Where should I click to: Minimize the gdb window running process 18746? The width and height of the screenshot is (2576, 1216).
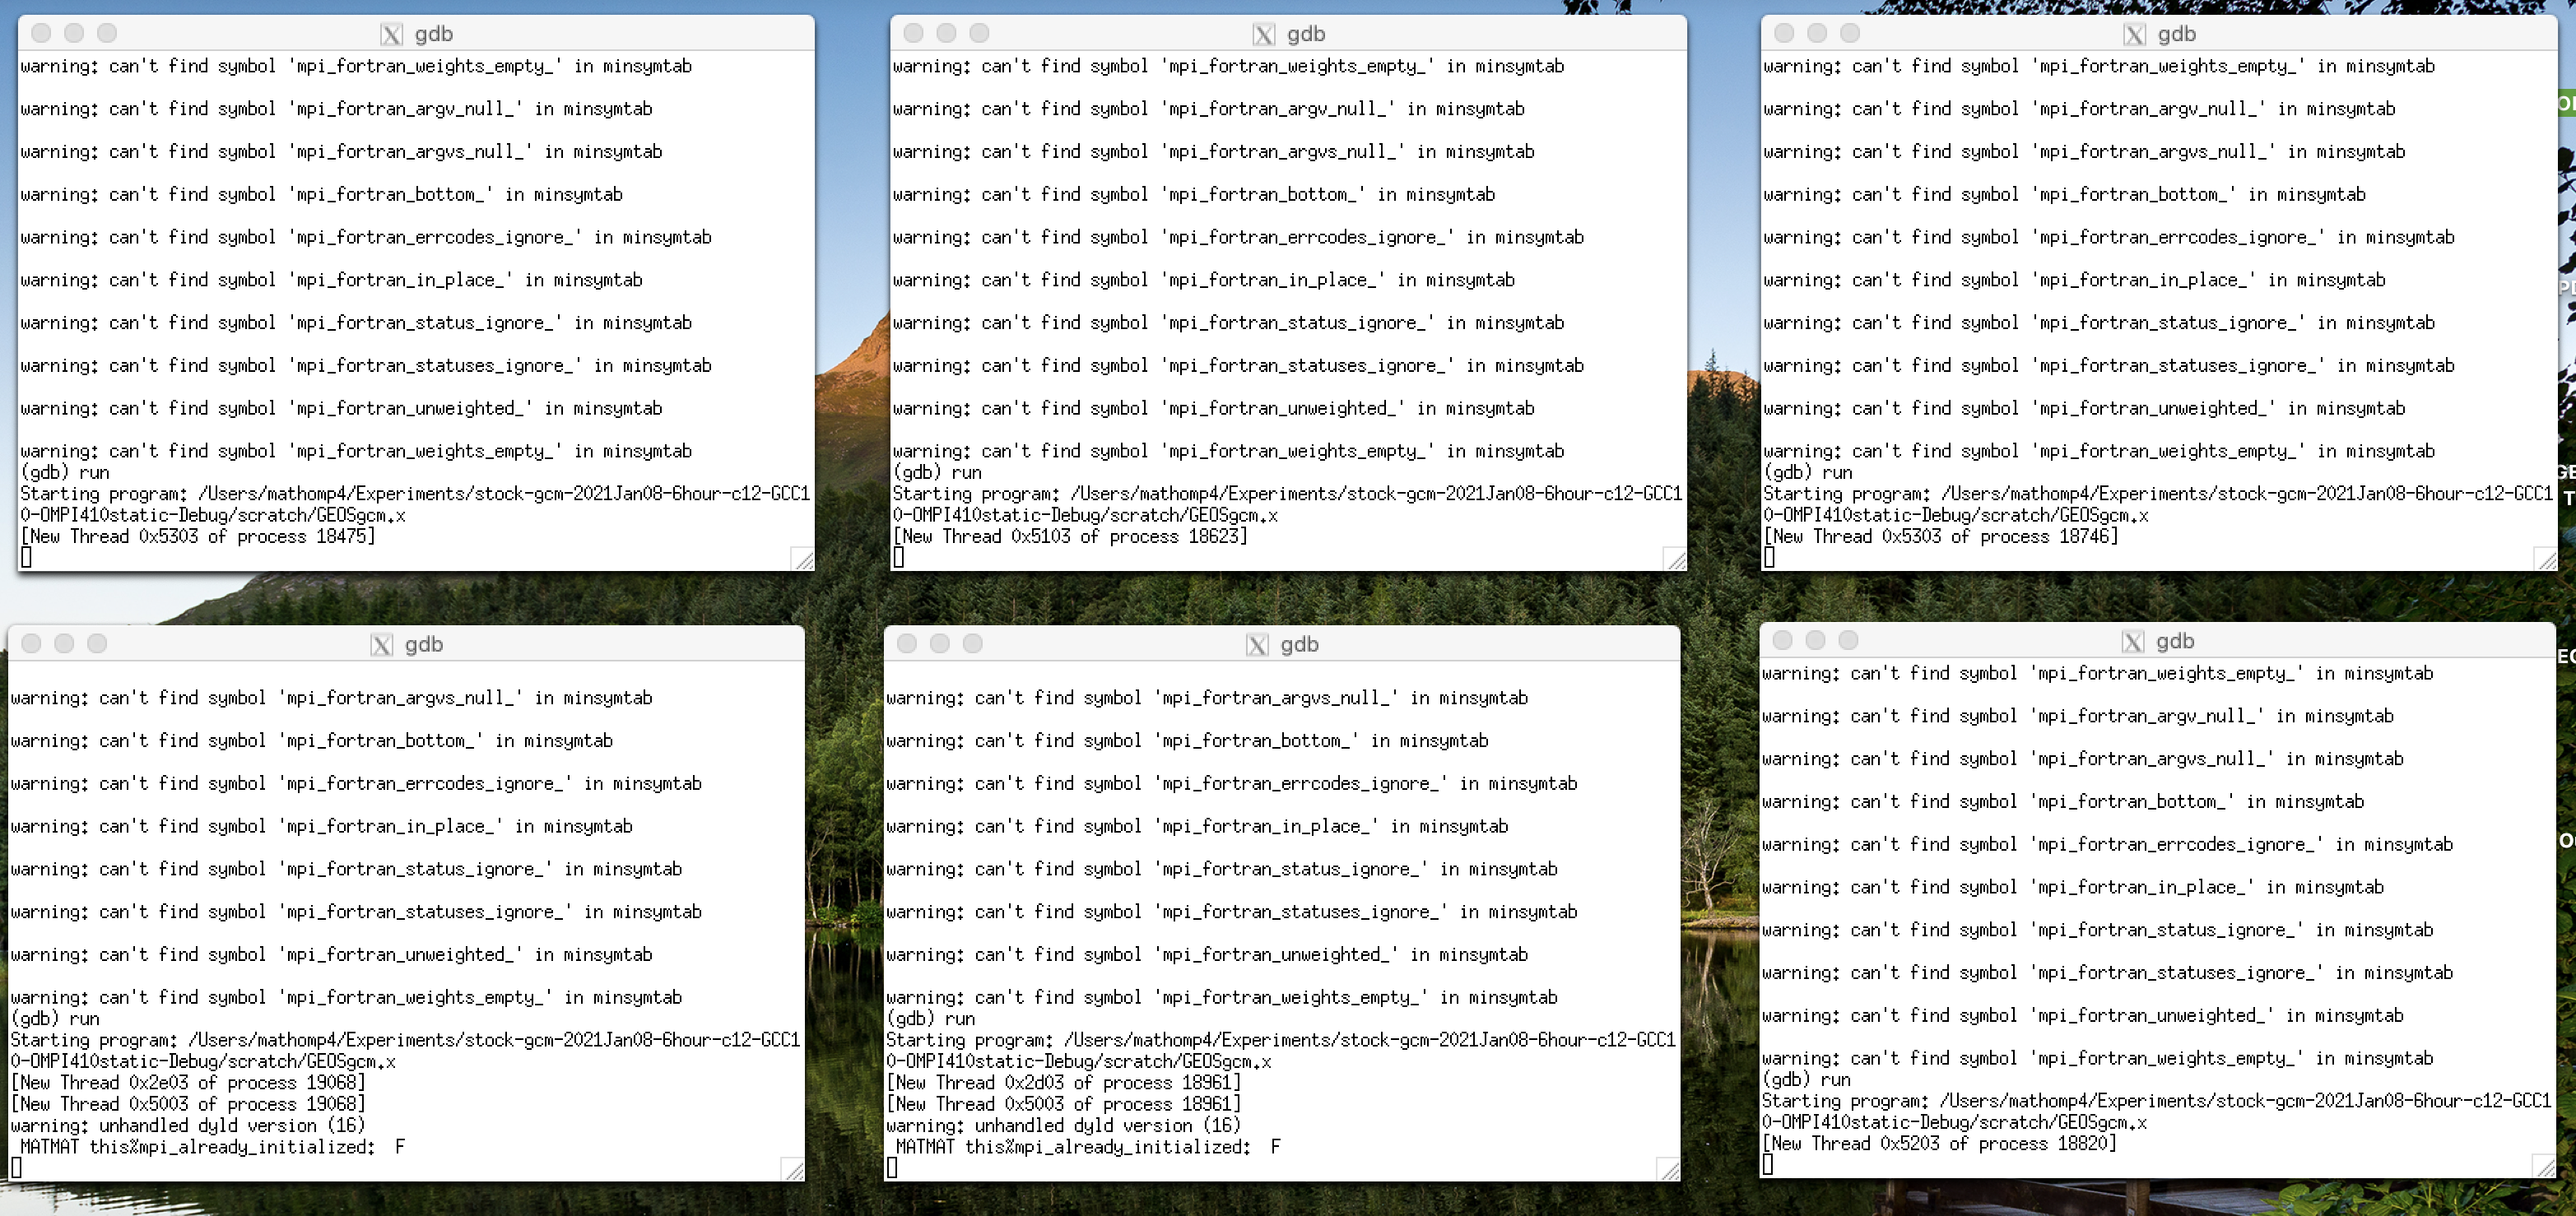(x=1817, y=33)
